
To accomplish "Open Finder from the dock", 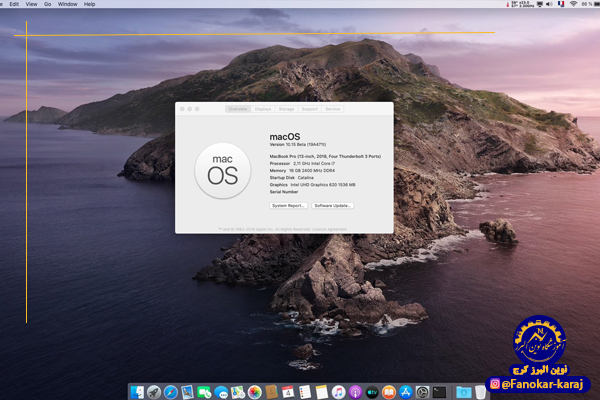I will [137, 392].
